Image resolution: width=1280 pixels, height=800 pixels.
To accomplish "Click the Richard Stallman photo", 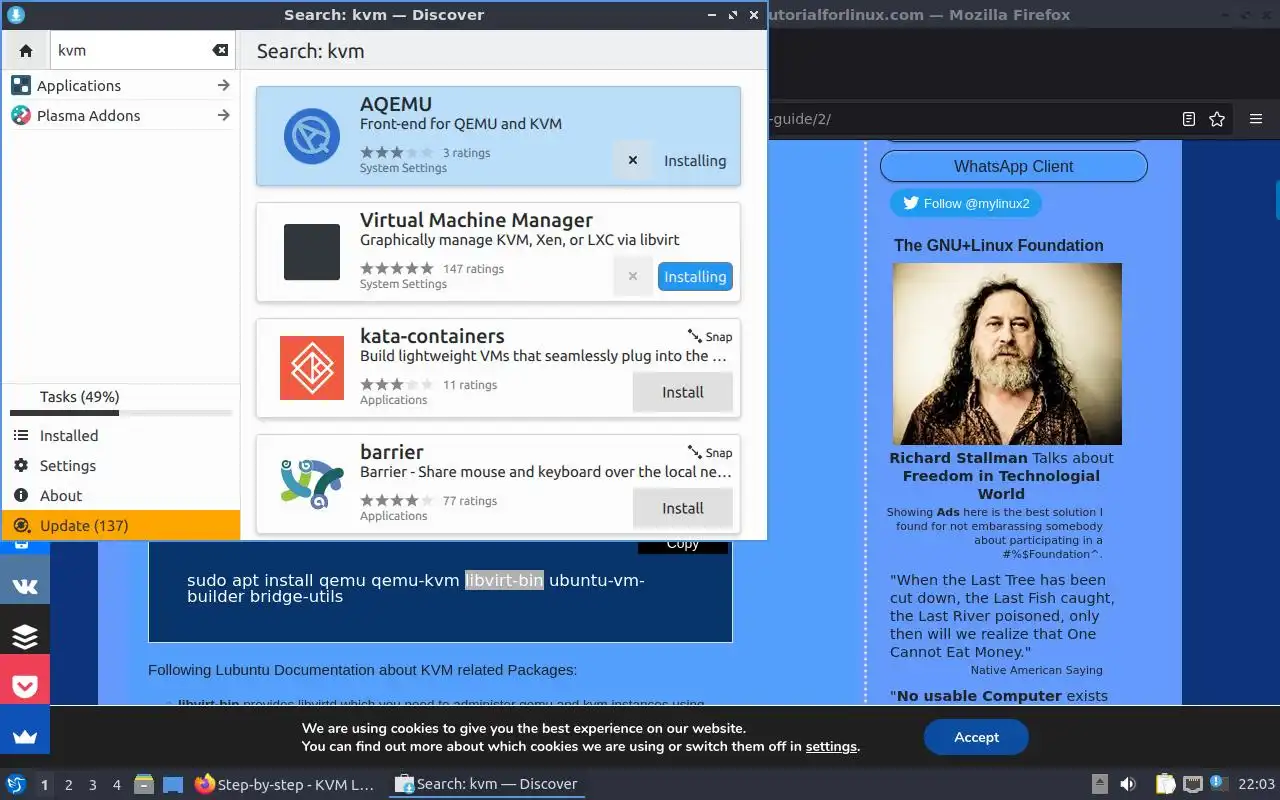I will 1007,354.
